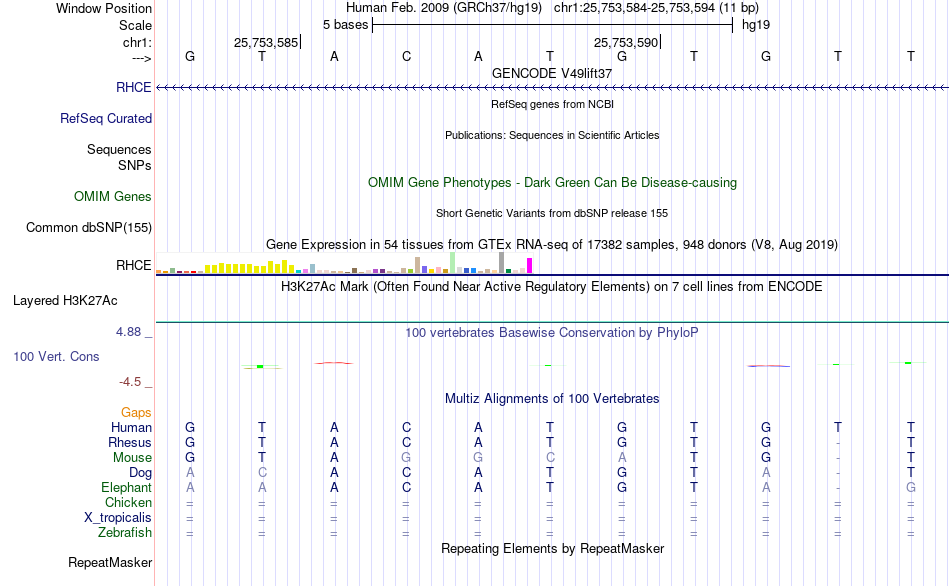The width and height of the screenshot is (950, 586).
Task: Click the 5 bases scale bar
Action: pos(552,25)
